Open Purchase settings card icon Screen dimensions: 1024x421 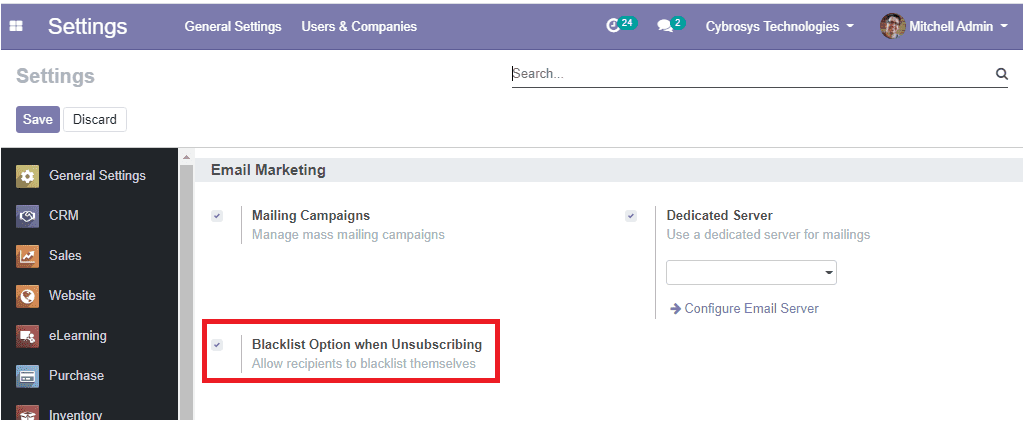pos(27,376)
